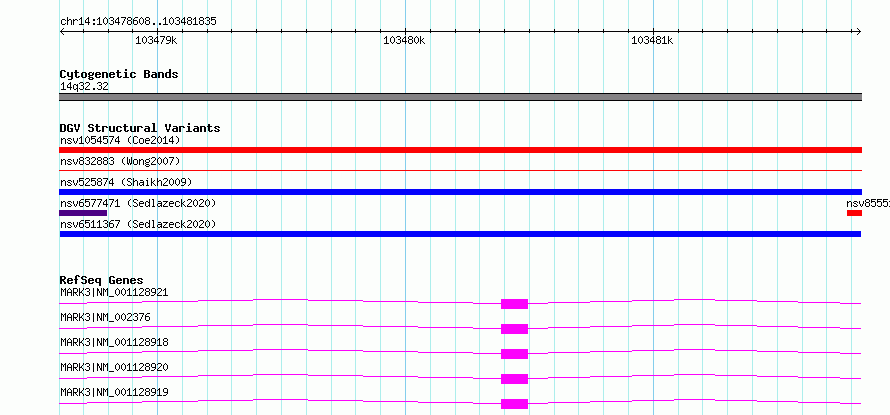The height and width of the screenshot is (415, 890).
Task: Click the chr14:103478608..103481835 coordinate label
Action: pyautogui.click(x=138, y=22)
